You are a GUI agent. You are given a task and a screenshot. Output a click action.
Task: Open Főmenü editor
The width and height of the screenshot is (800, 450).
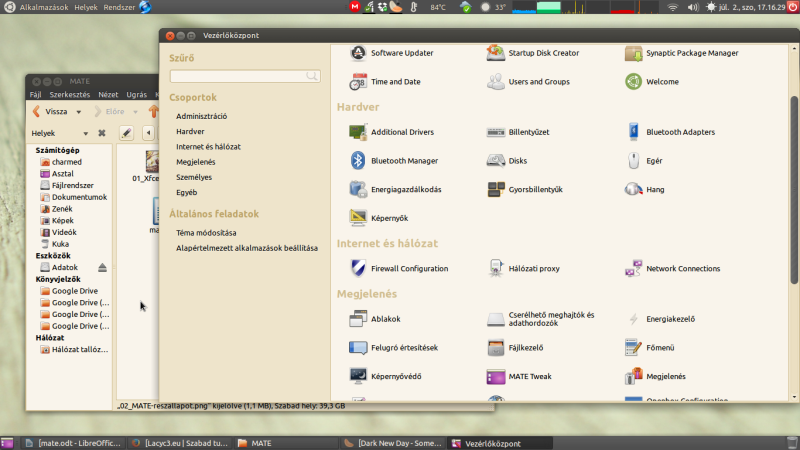point(649,347)
